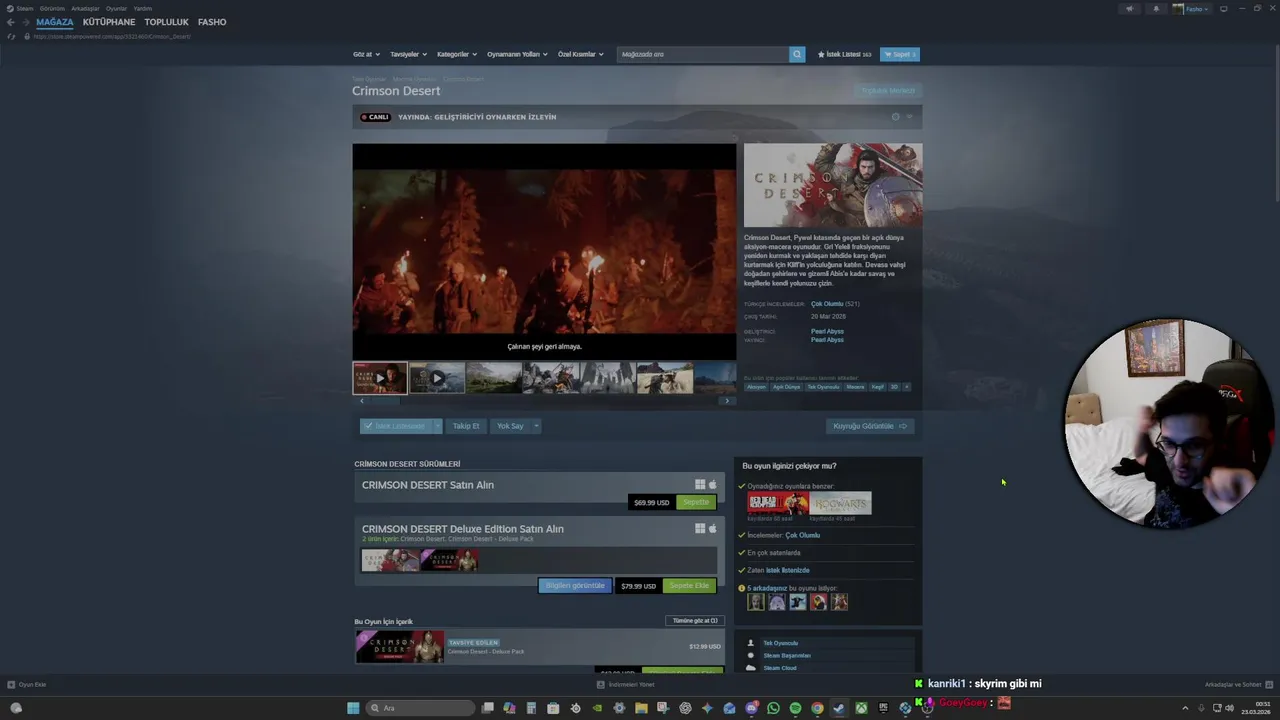This screenshot has width=1280, height=720.
Task: Expand the Yok Say dropdown arrow
Action: point(536,426)
